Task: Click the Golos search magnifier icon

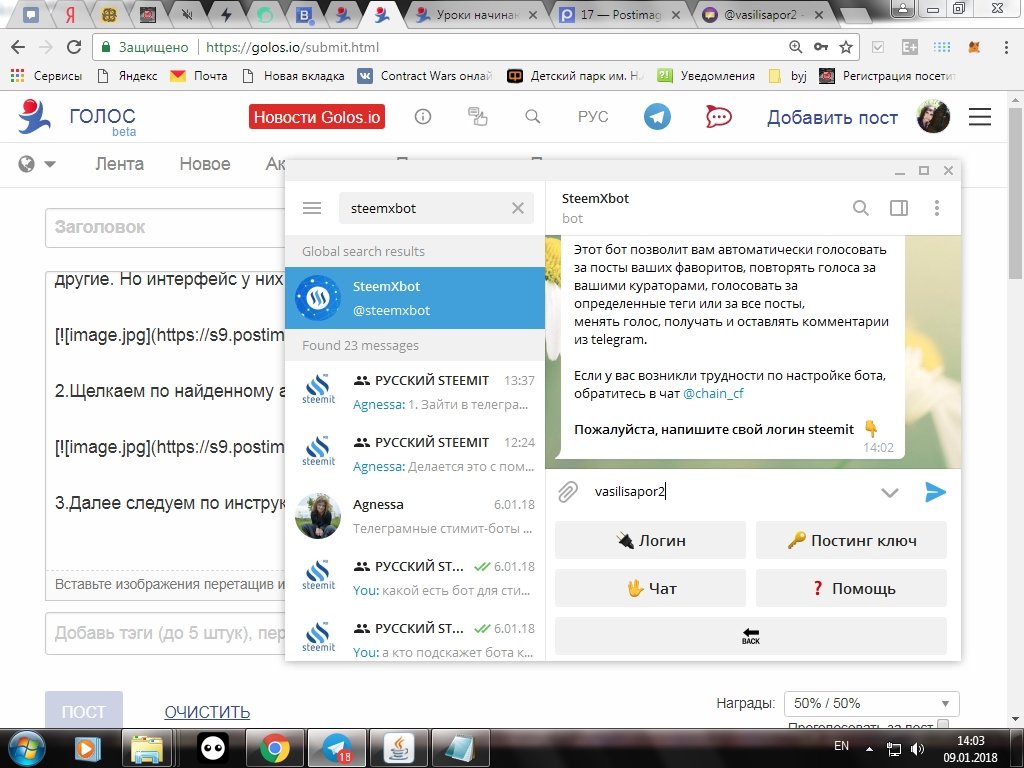Action: [533, 117]
